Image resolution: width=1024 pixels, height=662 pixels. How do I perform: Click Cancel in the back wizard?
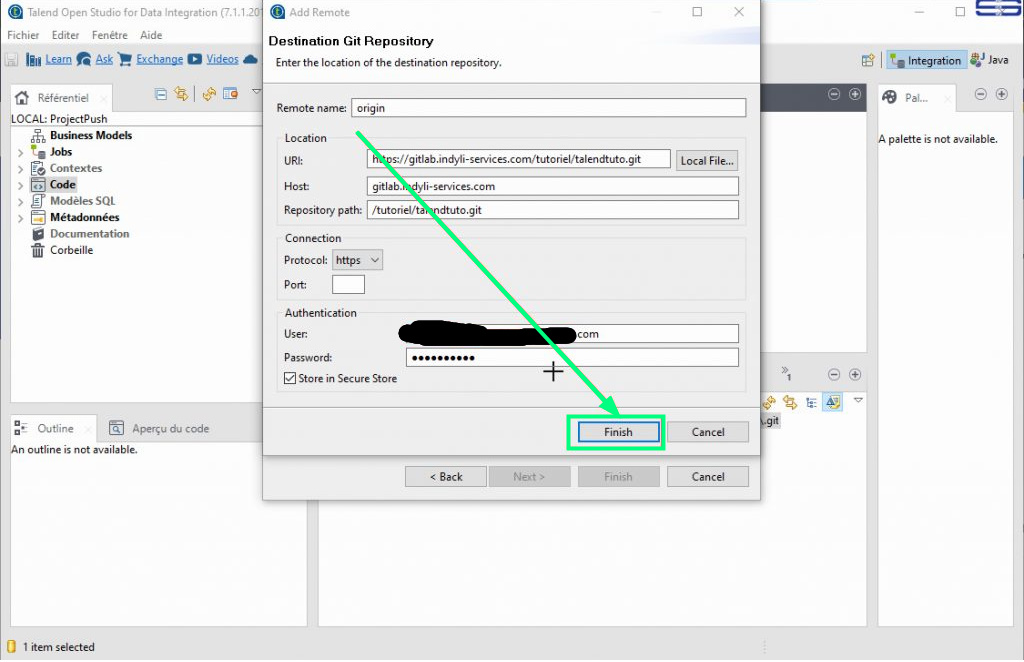[x=708, y=477]
